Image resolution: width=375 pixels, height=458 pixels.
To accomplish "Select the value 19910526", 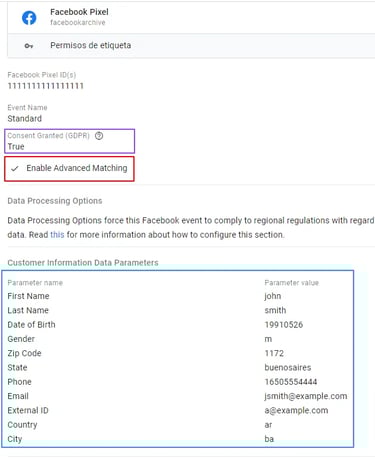I will point(284,325).
